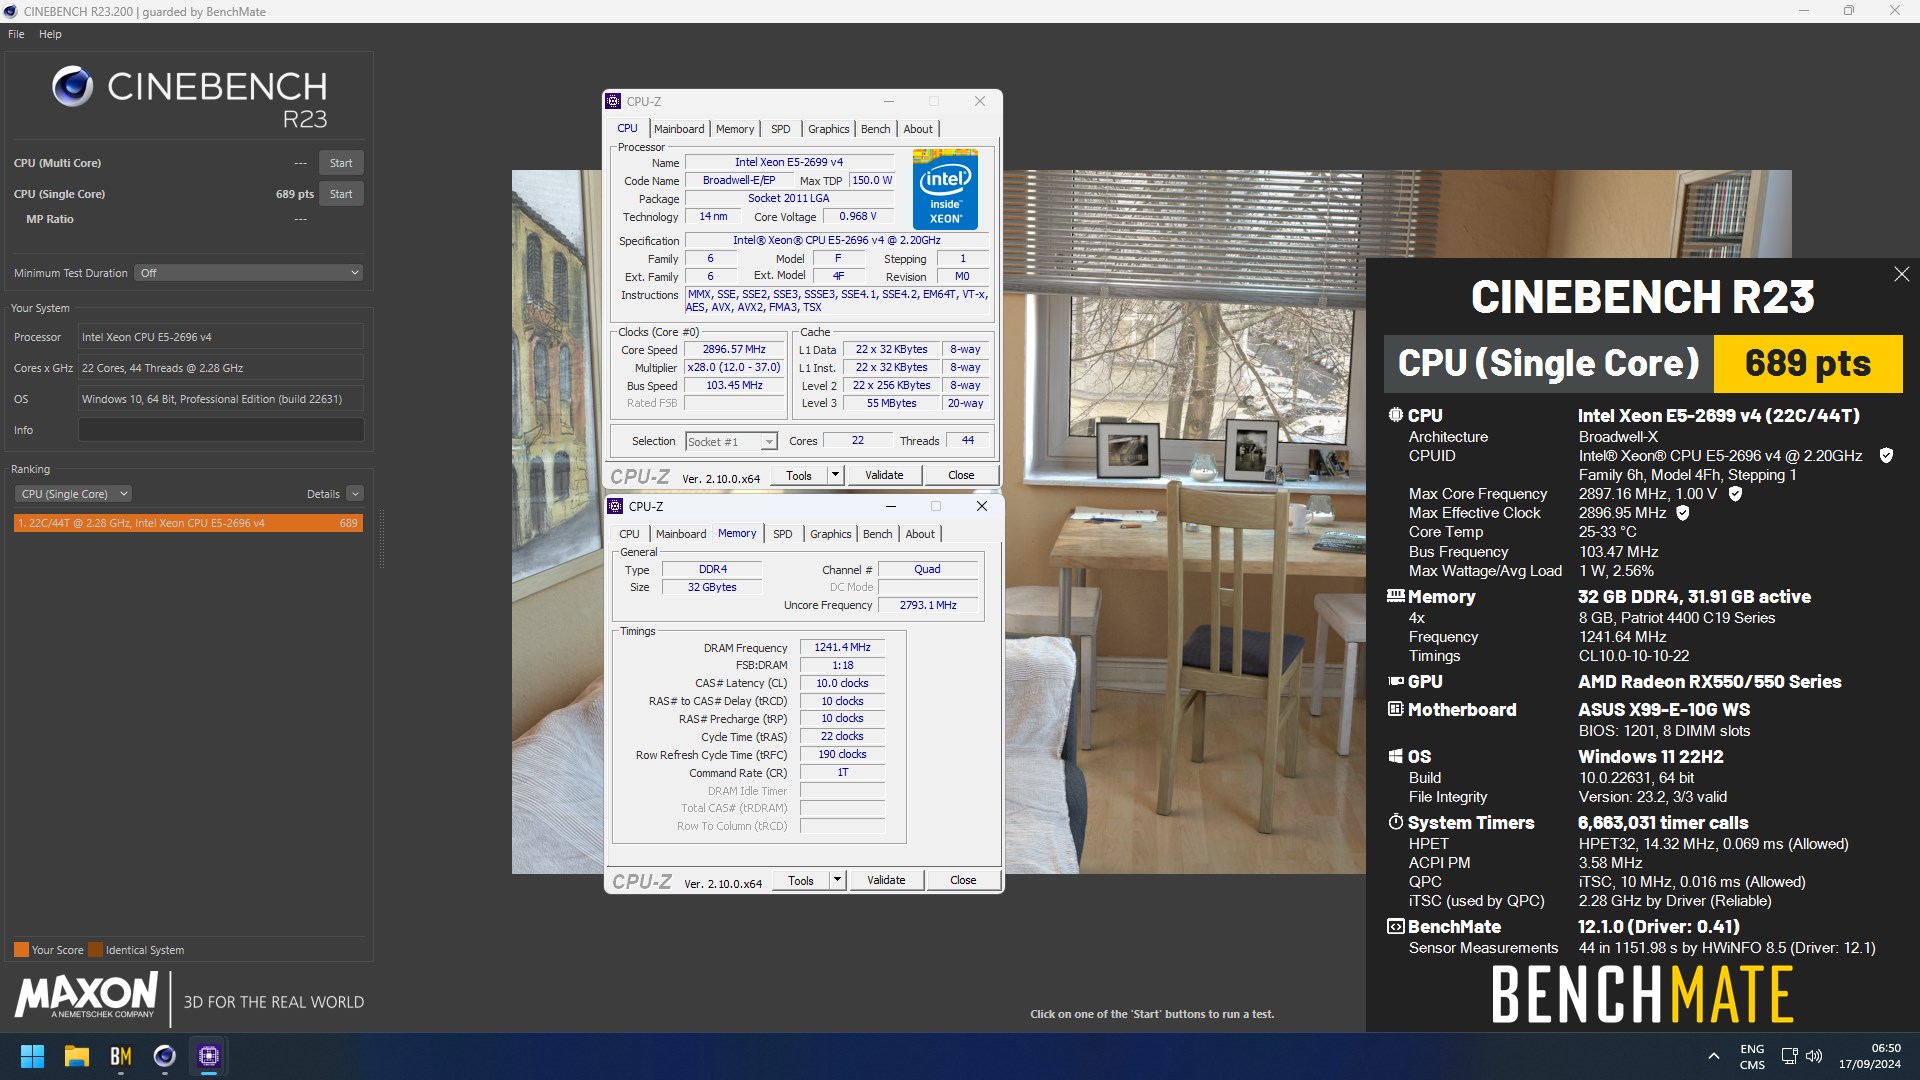Open Cinebench taskbar icon
The width and height of the screenshot is (1920, 1080).
[165, 1056]
